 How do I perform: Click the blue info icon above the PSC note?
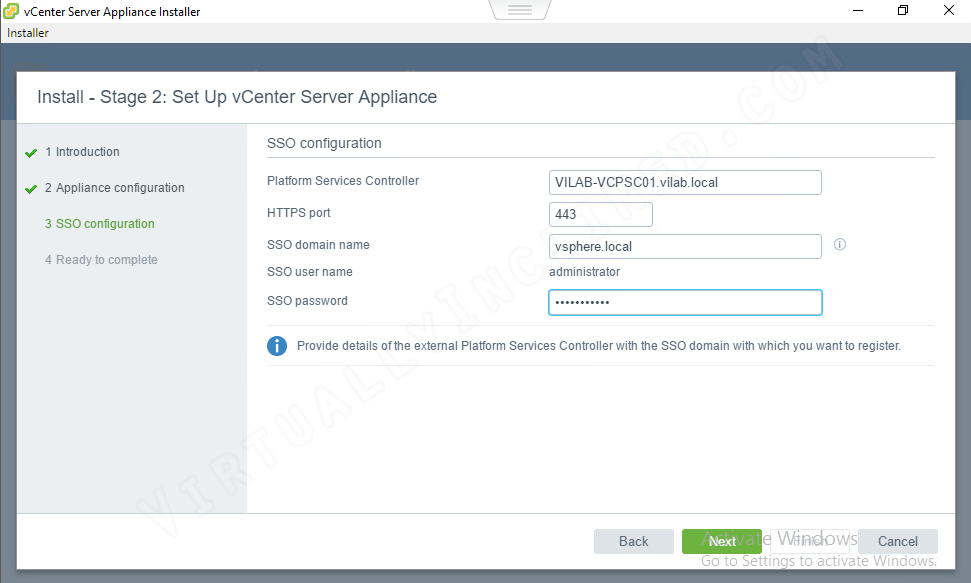pyautogui.click(x=277, y=346)
